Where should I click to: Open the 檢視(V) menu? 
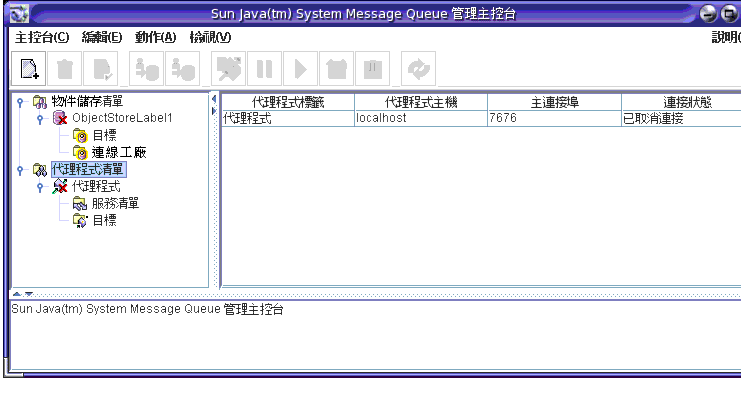[x=210, y=37]
